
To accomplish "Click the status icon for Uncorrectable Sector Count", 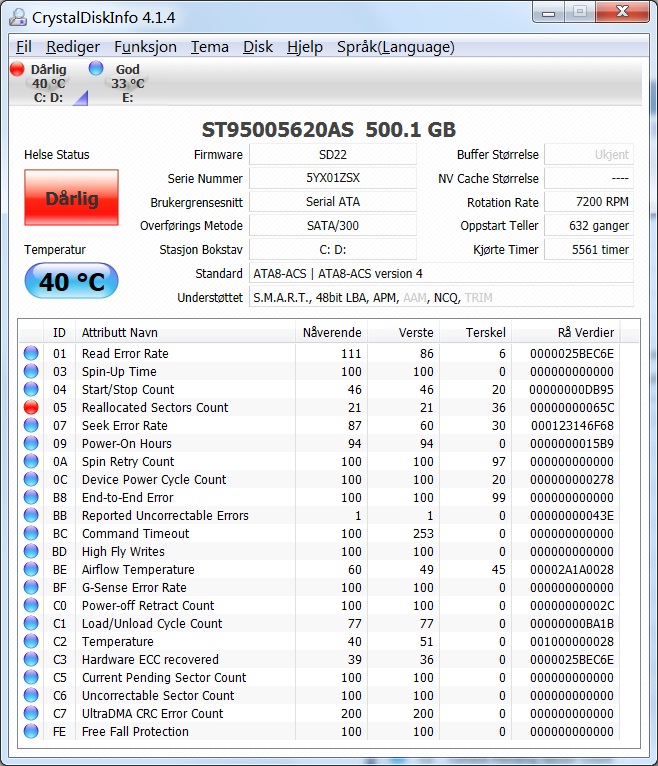I will [x=31, y=696].
